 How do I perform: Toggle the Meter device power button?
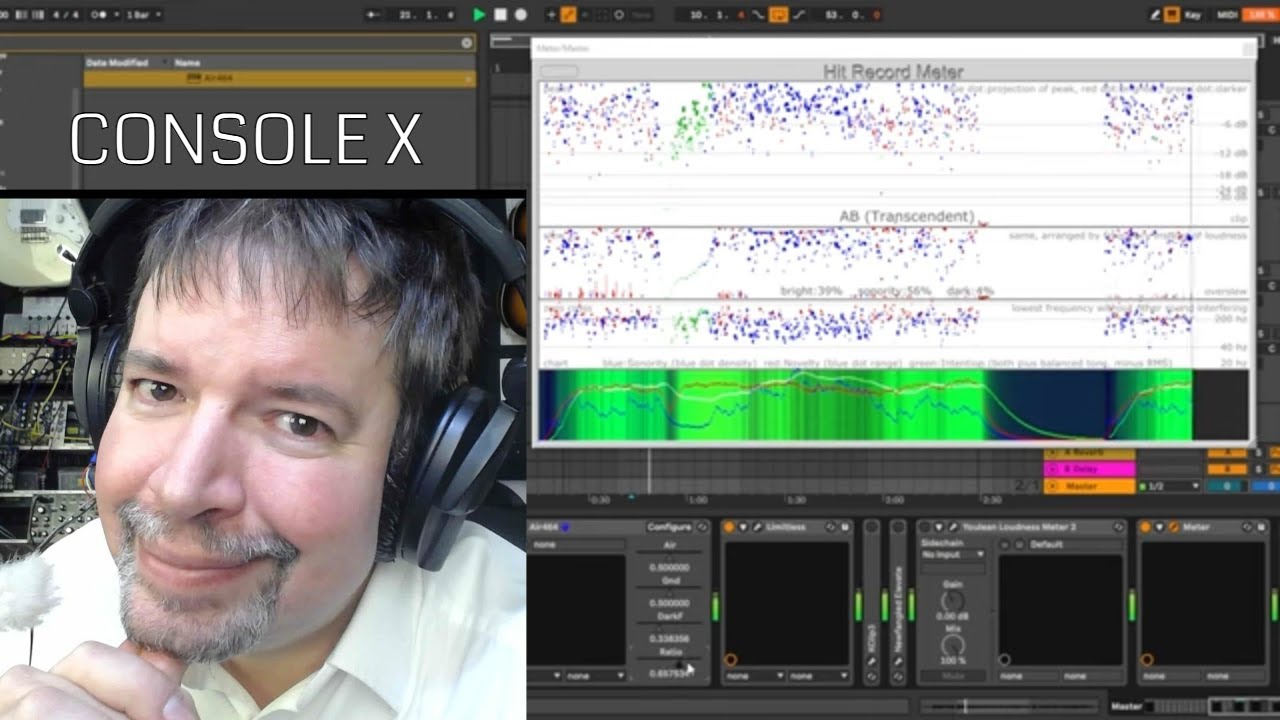tap(1146, 527)
